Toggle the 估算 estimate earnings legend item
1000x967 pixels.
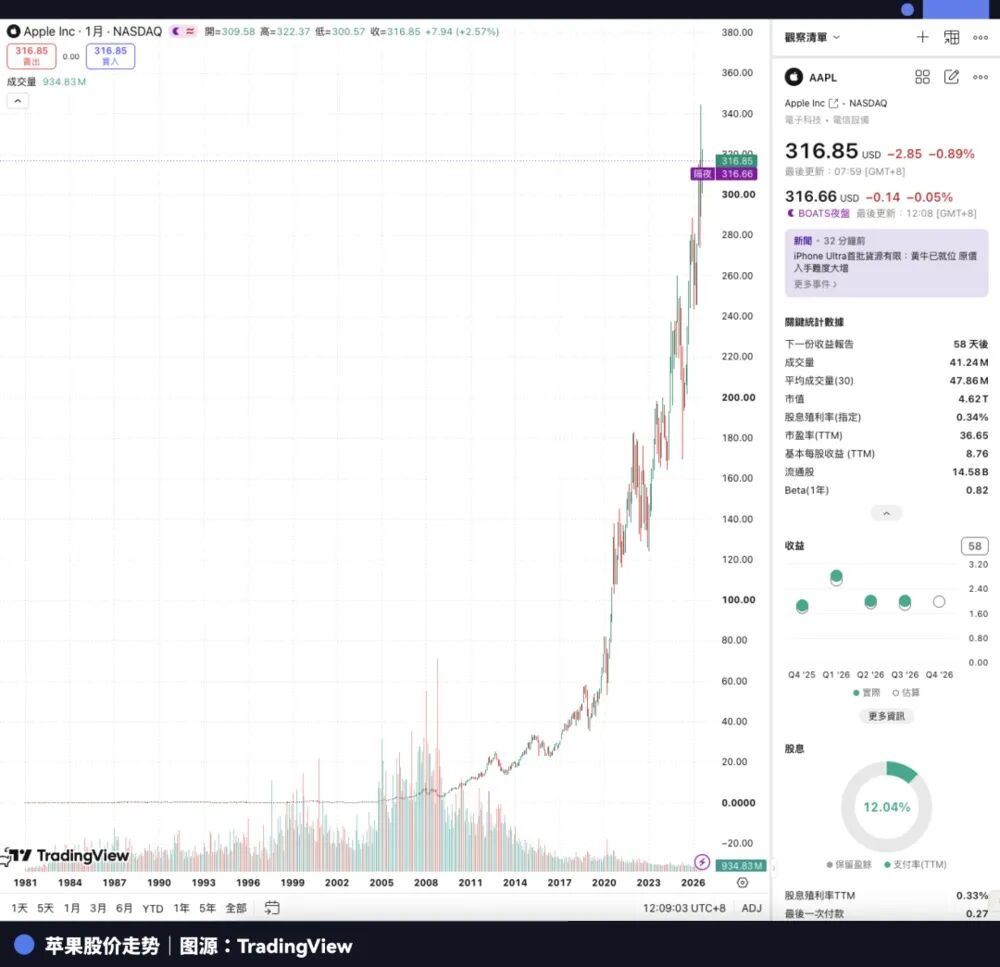[x=906, y=693]
